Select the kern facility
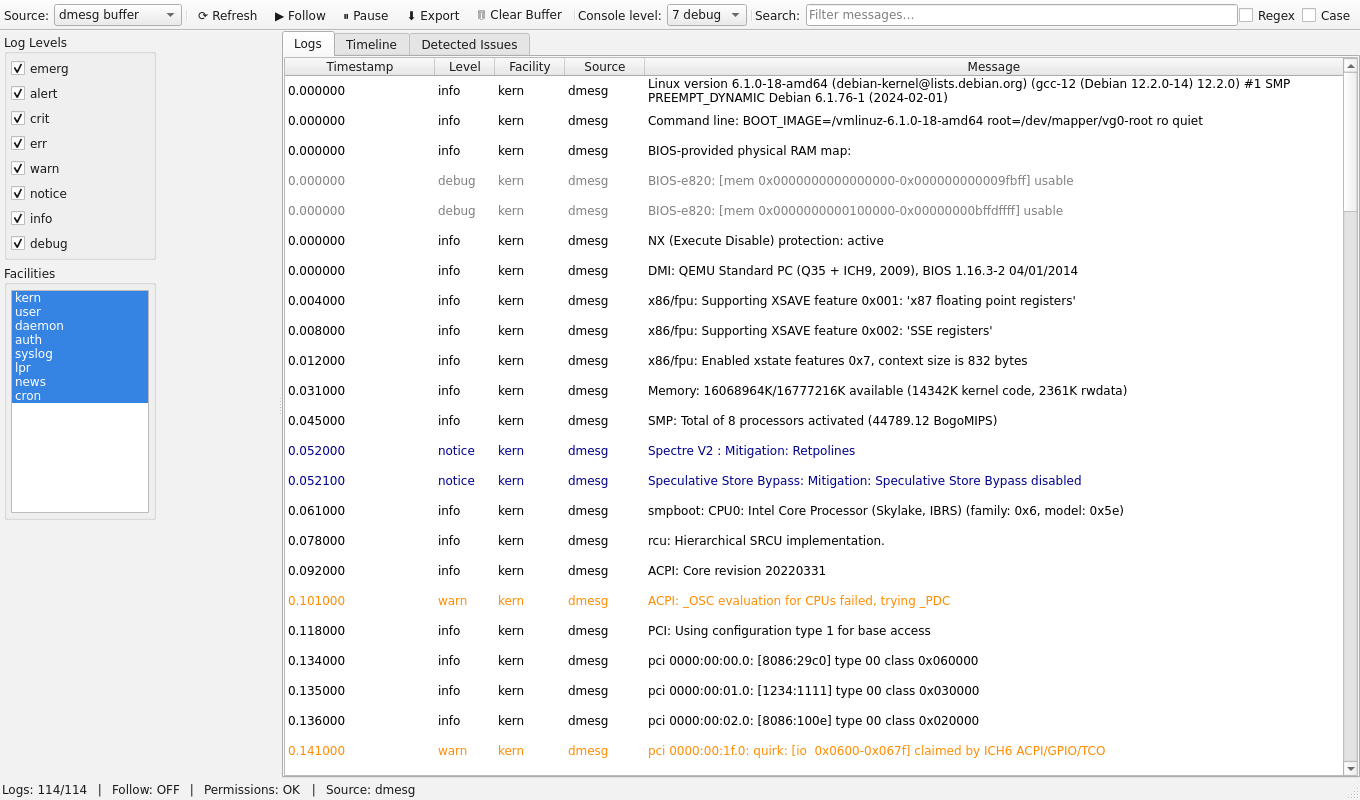 click(x=80, y=298)
